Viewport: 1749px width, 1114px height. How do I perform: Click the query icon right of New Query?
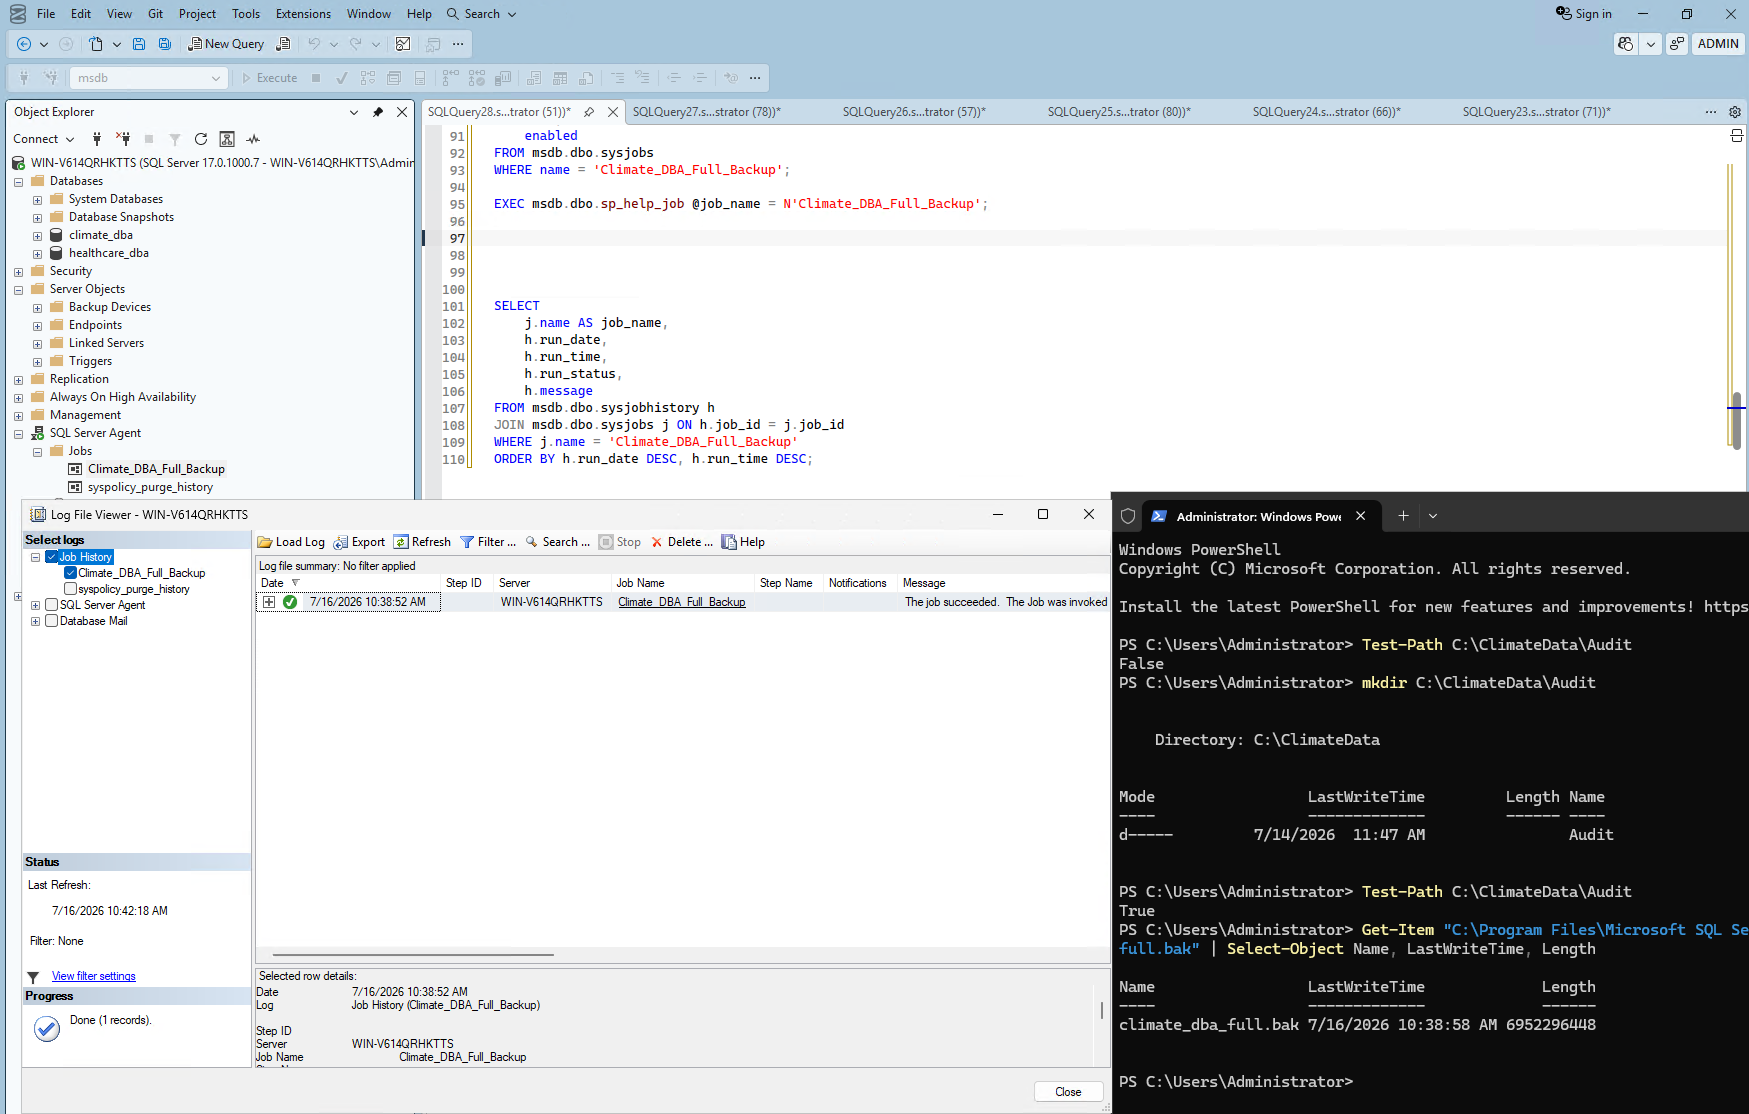[x=283, y=44]
